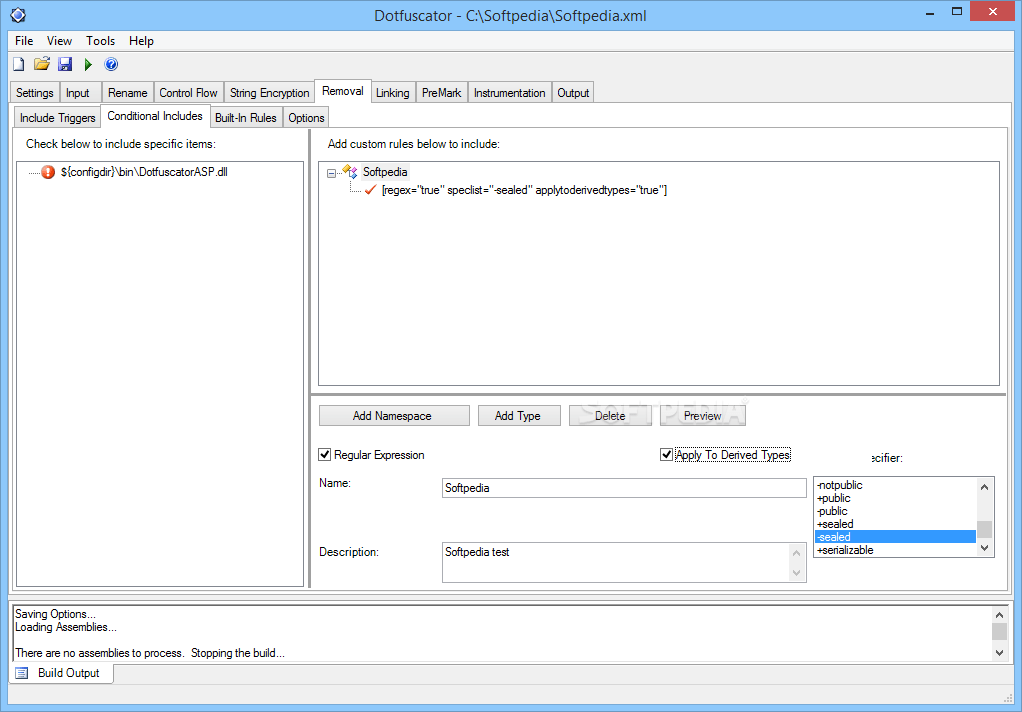
Task: Open a project using the folder icon
Action: [41, 63]
